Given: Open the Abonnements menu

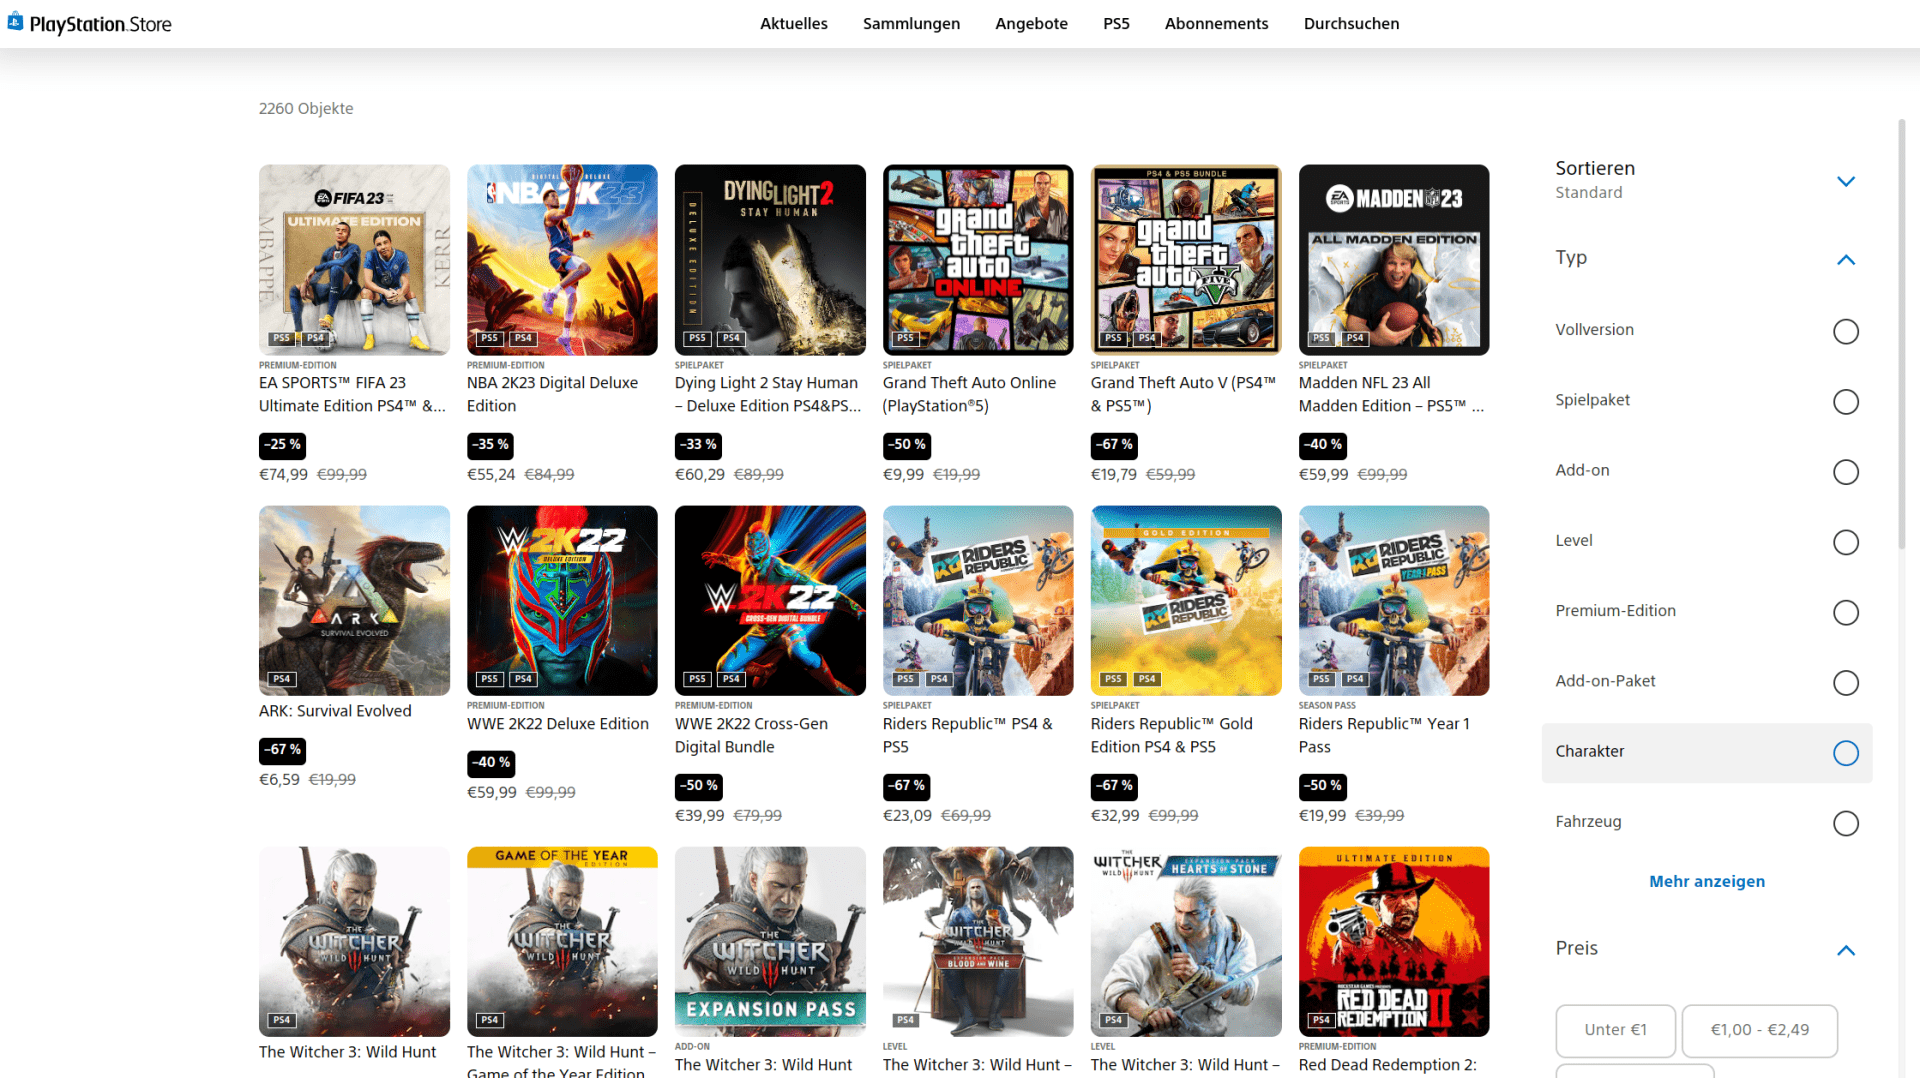Looking at the screenshot, I should pos(1216,24).
